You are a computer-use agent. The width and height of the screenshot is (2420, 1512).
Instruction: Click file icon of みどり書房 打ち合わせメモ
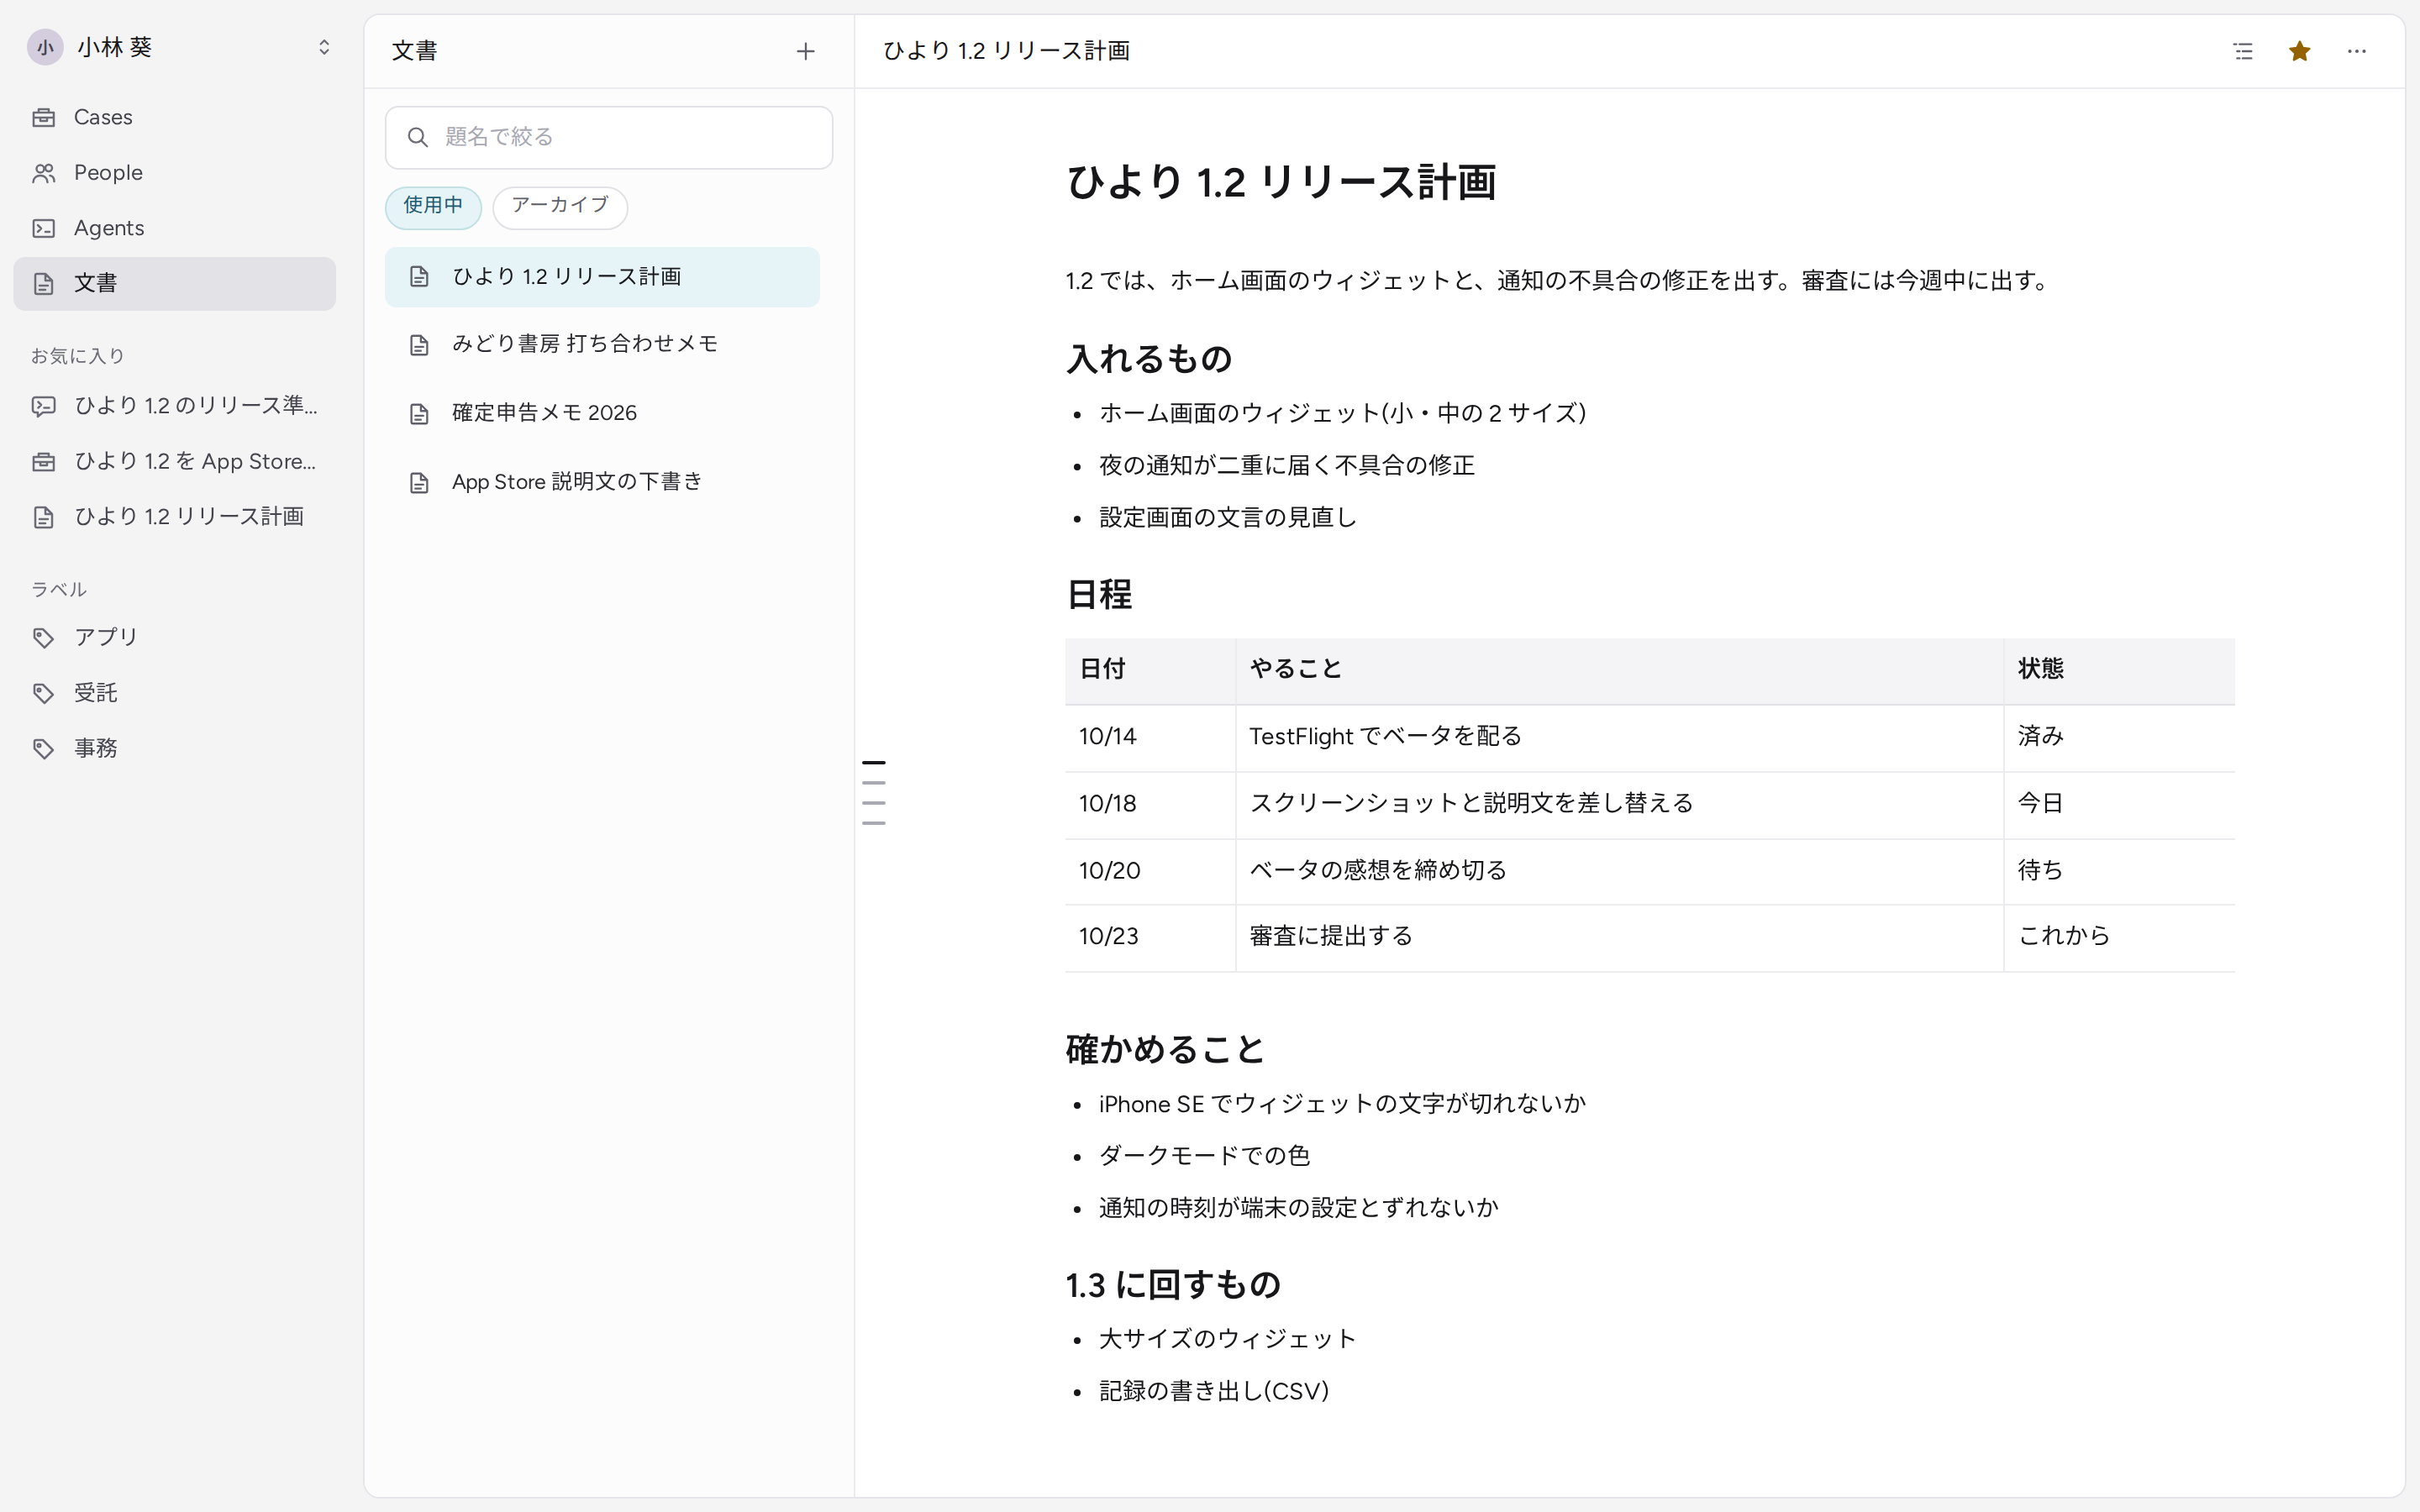(x=420, y=345)
